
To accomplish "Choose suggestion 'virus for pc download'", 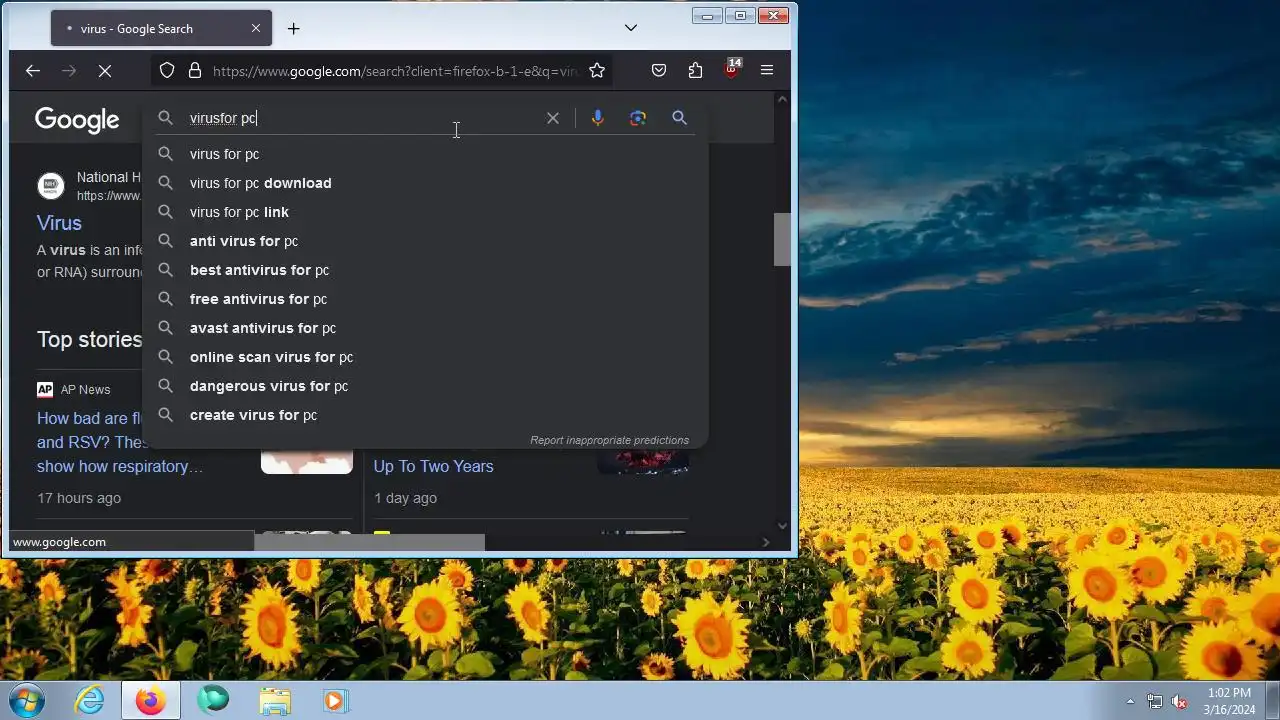I will point(425,183).
